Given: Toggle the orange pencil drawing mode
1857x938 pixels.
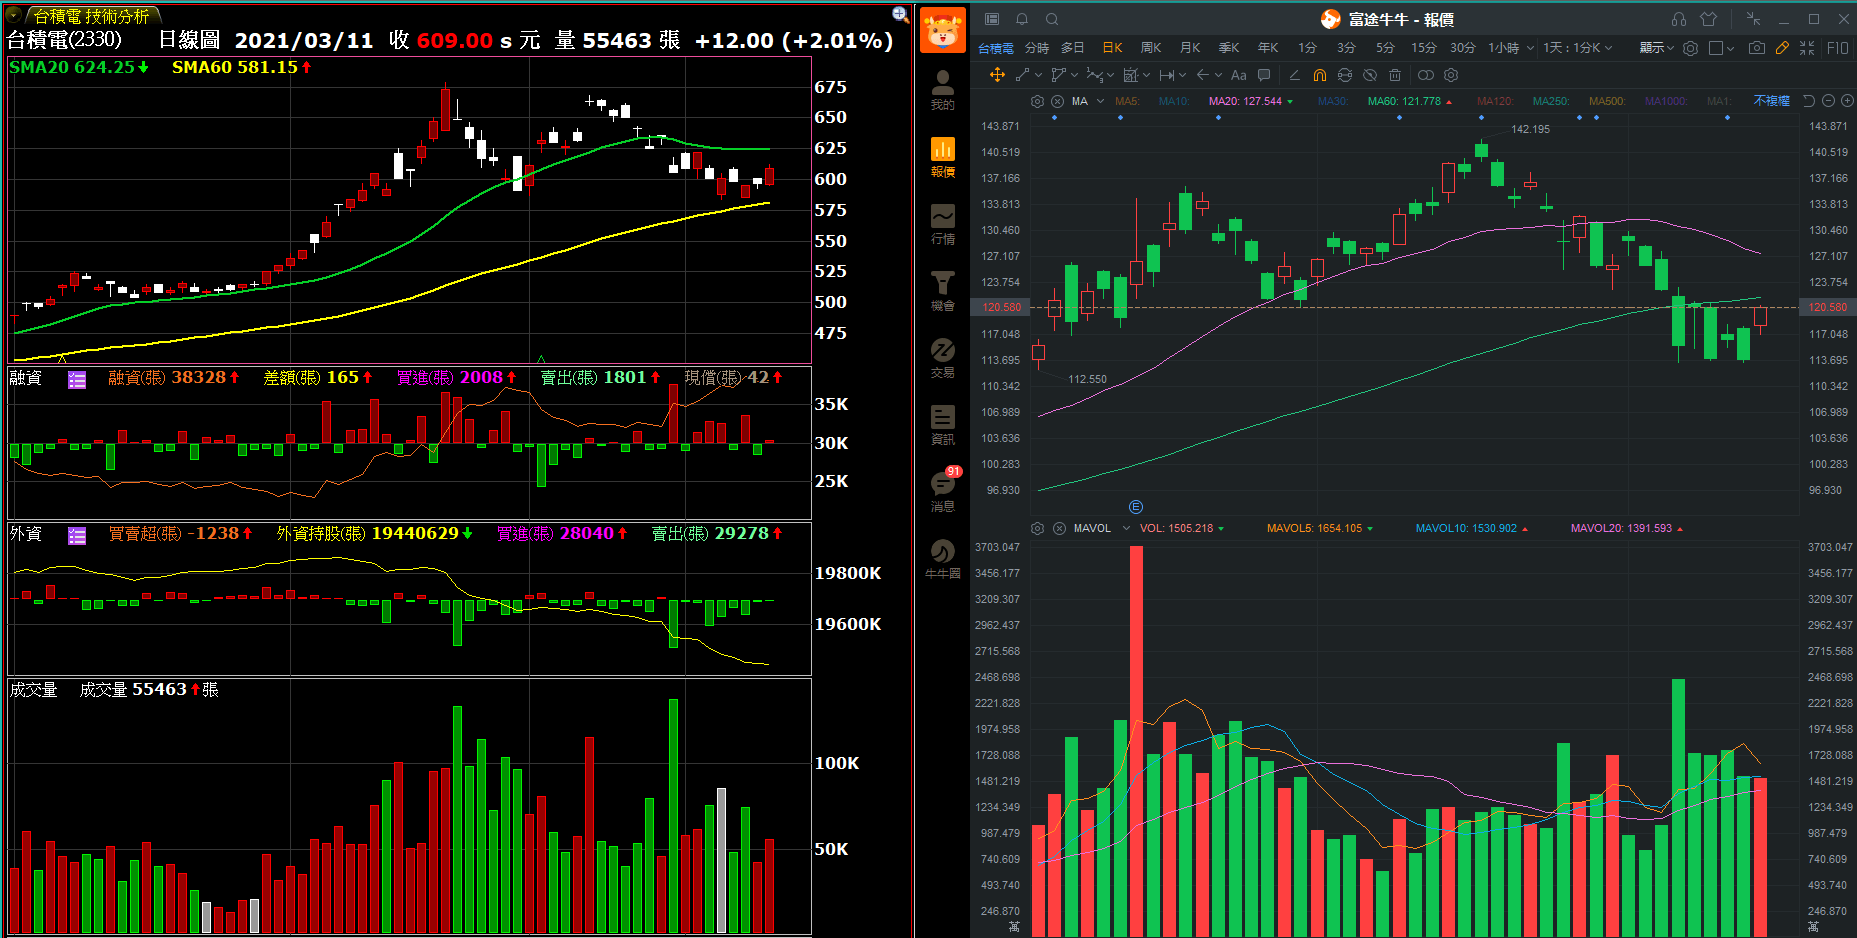Looking at the screenshot, I should (x=1782, y=47).
